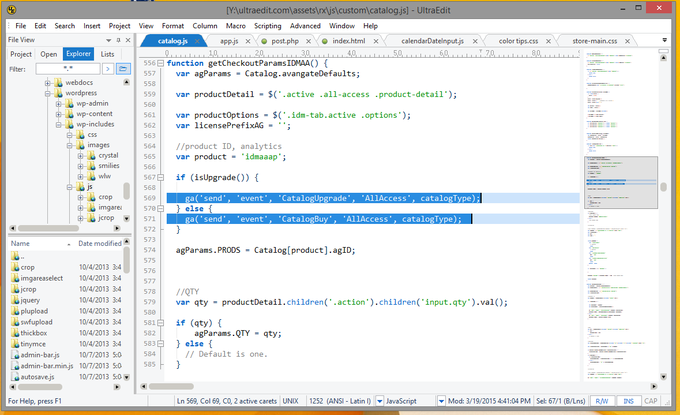The height and width of the screenshot is (415, 680).
Task: Collapse the if (qty) fold at line 581
Action: coord(160,323)
